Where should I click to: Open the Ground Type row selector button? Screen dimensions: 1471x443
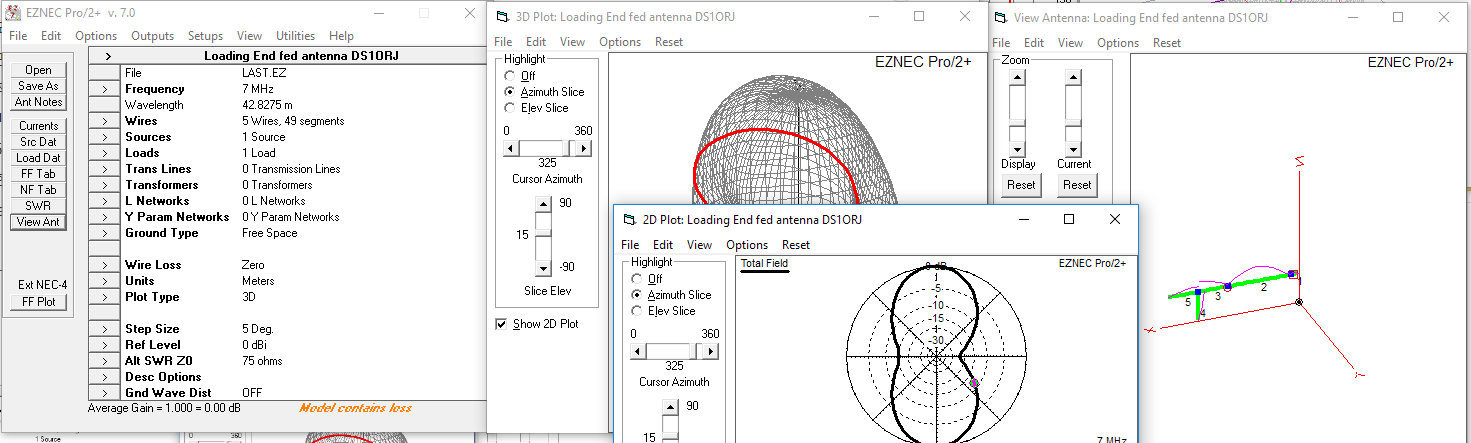pyautogui.click(x=104, y=233)
